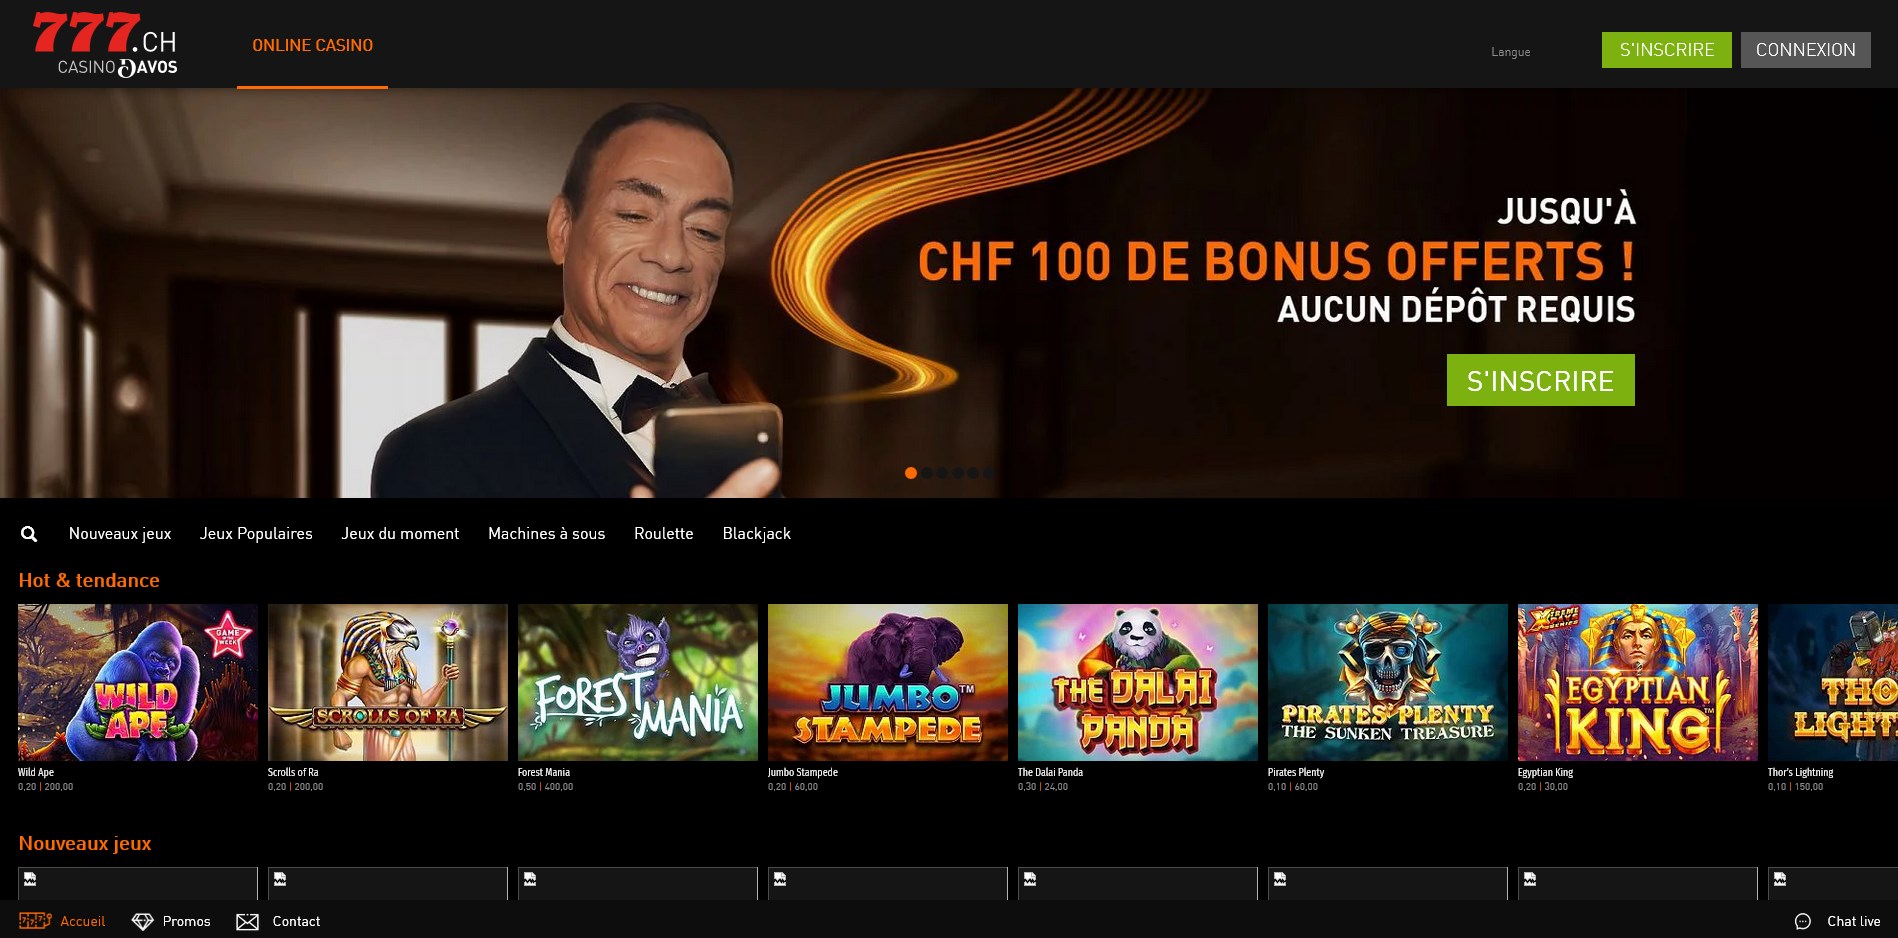The image size is (1898, 938).
Task: Open the Chat live bubble icon
Action: click(1803, 922)
